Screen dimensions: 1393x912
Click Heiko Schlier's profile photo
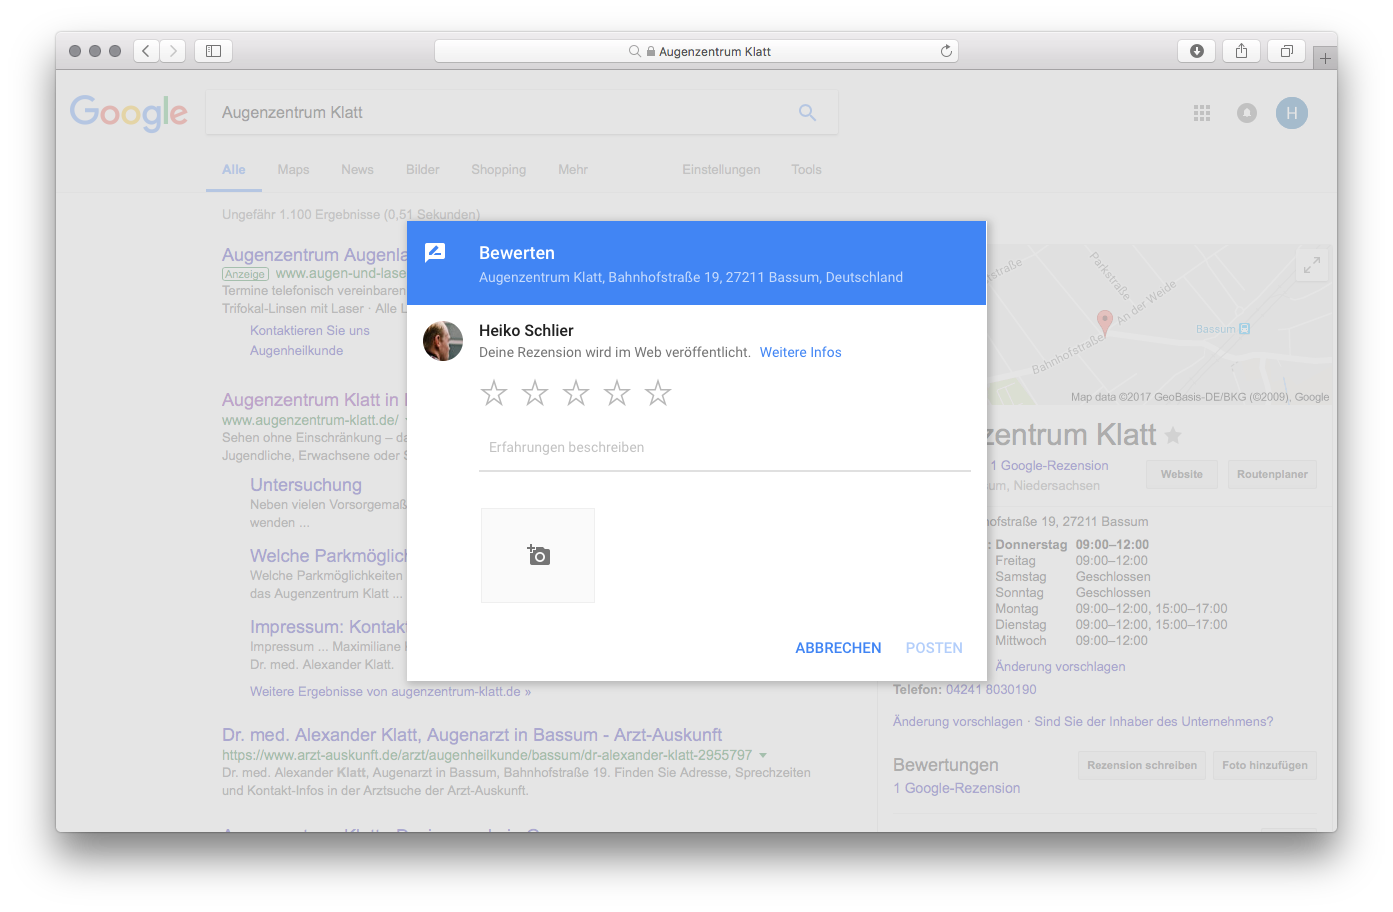click(x=443, y=341)
